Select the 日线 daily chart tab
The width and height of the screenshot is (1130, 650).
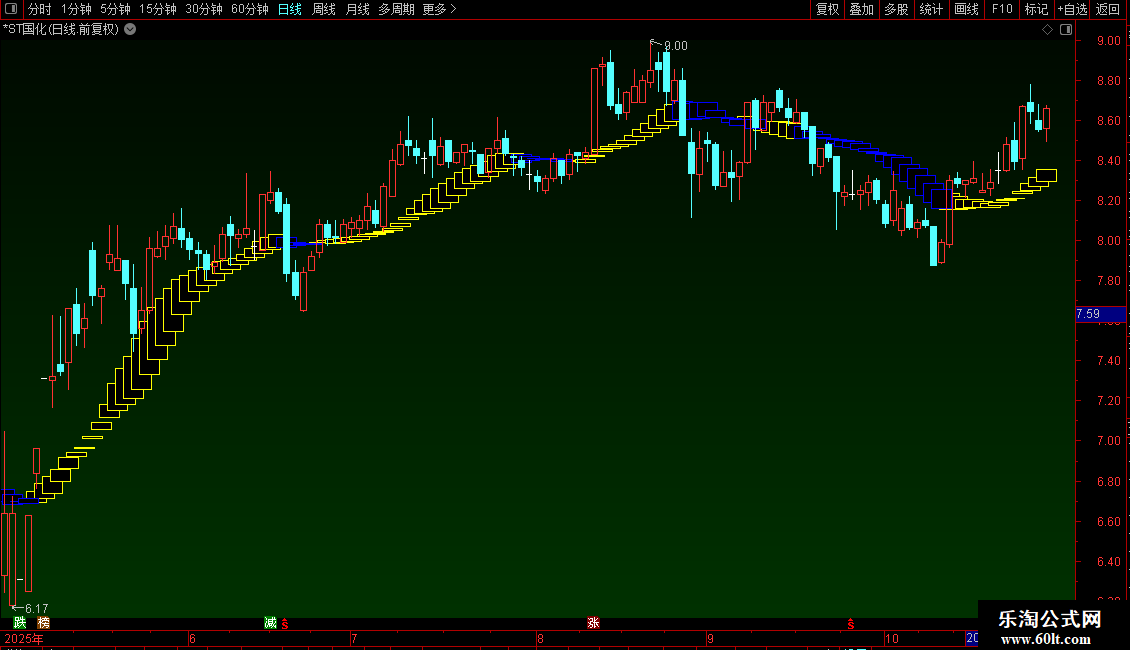[290, 9]
